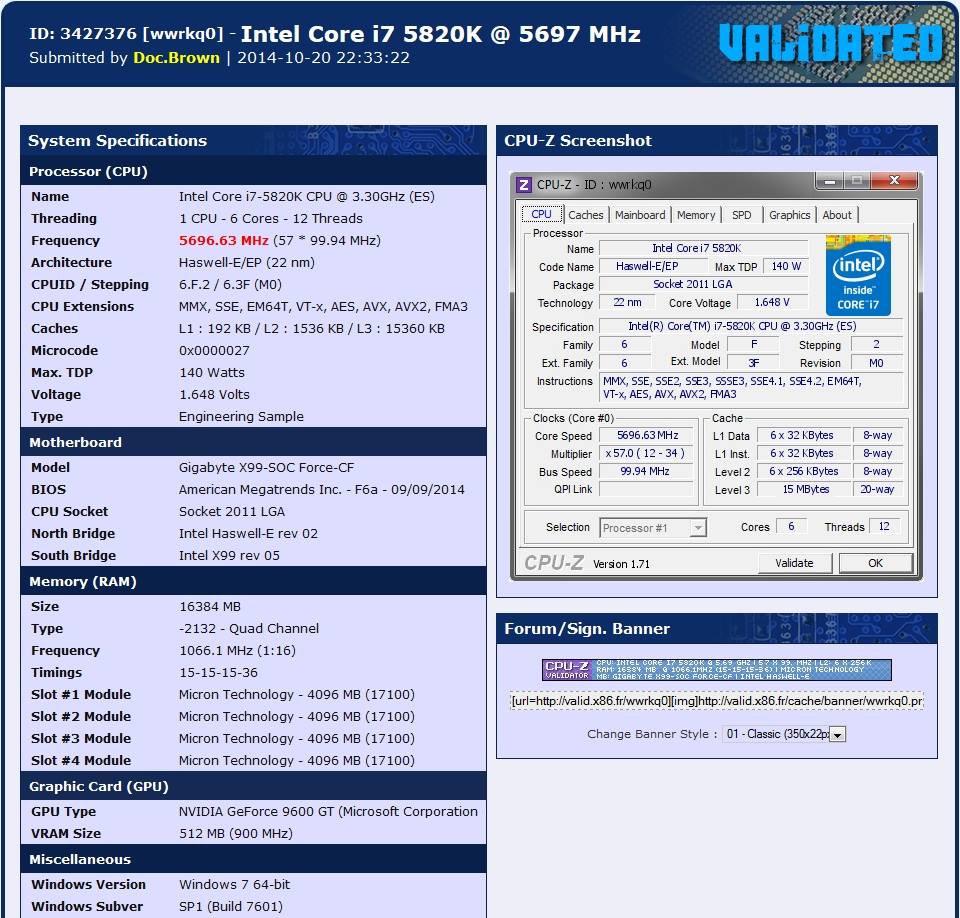This screenshot has height=918, width=960.
Task: Click the 2014-10-20 22:33:22 submission date
Action: point(323,58)
